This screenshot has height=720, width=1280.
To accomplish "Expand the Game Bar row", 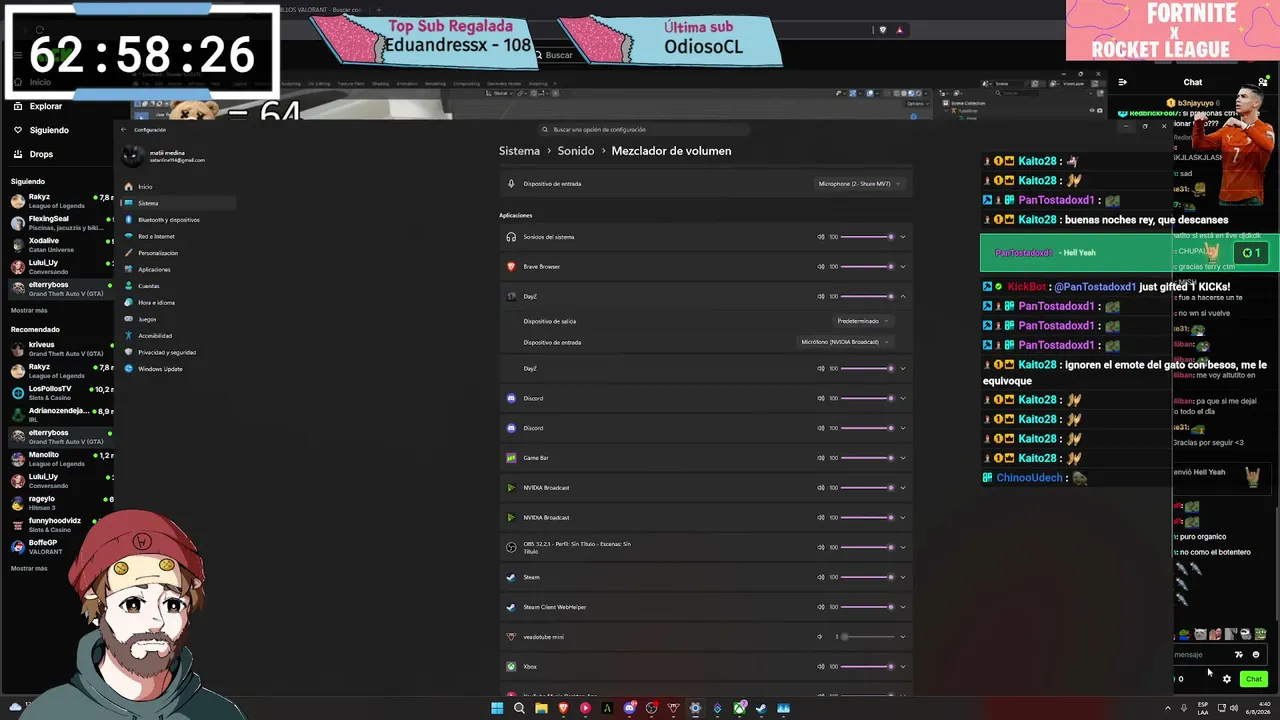I will click(903, 458).
